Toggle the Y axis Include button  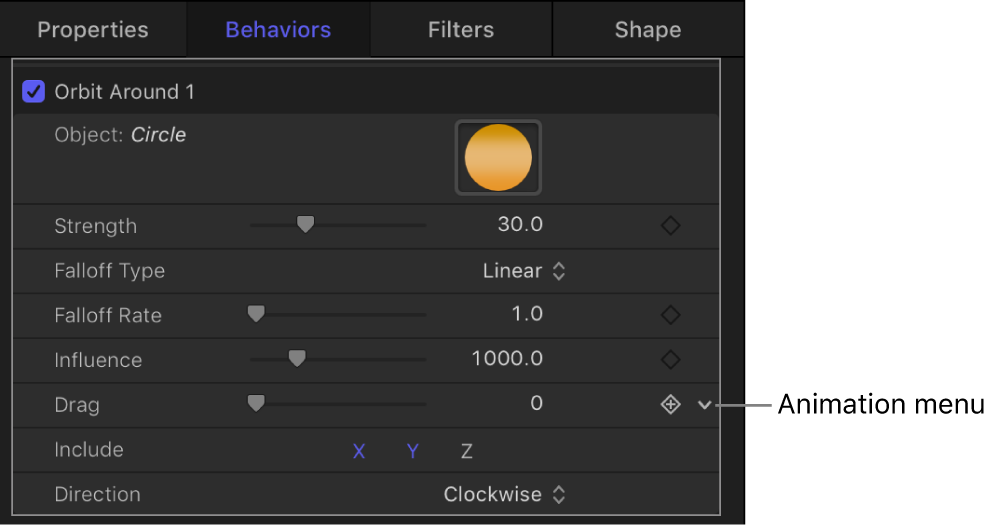[x=413, y=451]
